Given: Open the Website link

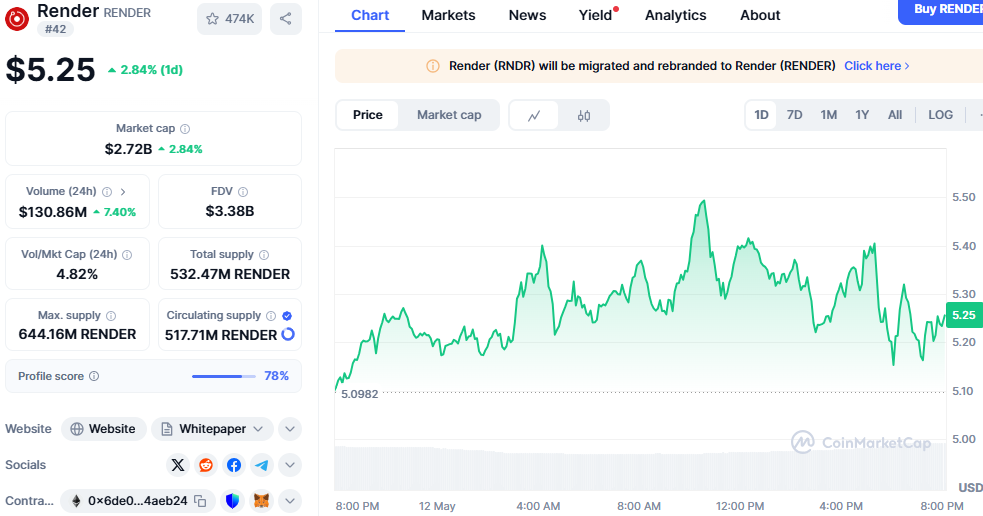Looking at the screenshot, I should [x=103, y=429].
